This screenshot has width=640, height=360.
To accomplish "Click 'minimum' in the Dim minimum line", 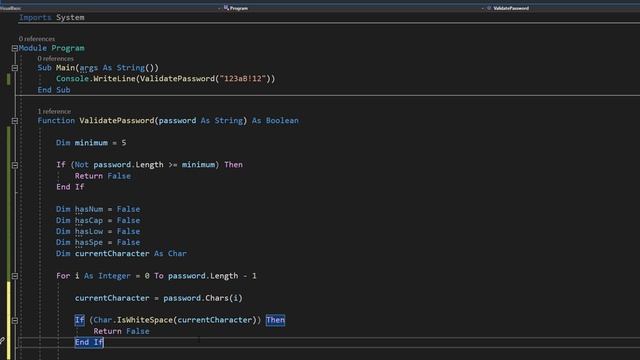I will tap(91, 143).
